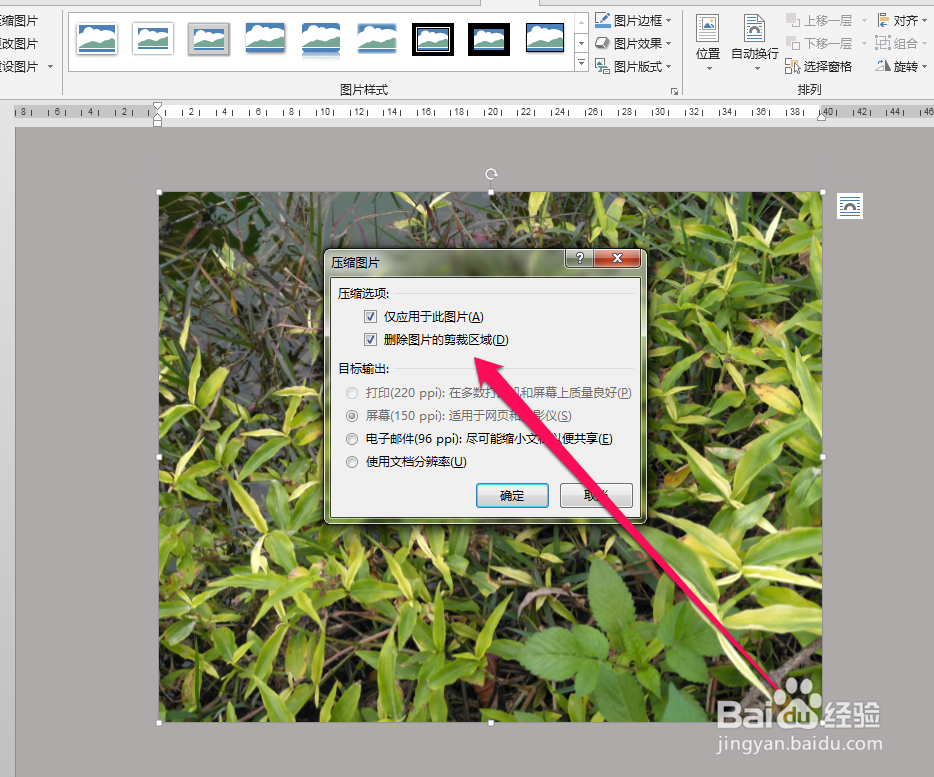The image size is (934, 777).
Task: Click the rotation handle above the picture
Action: pos(491,174)
